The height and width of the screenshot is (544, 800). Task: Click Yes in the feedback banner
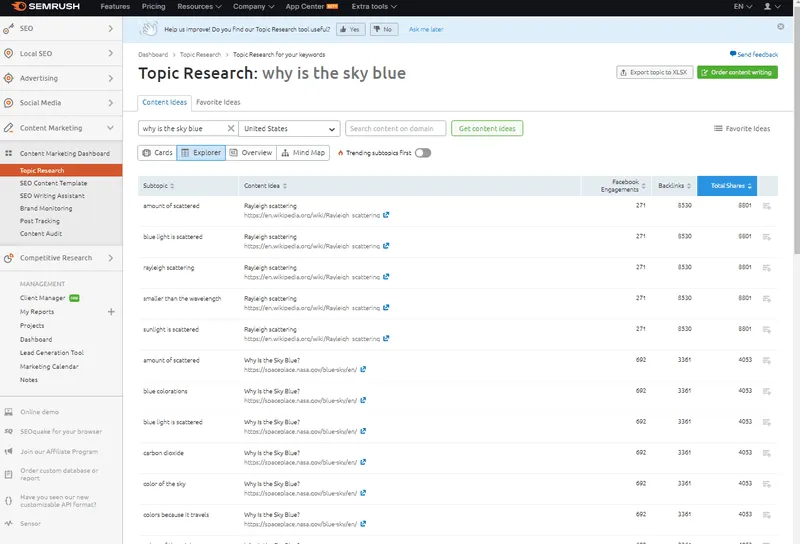click(x=350, y=29)
